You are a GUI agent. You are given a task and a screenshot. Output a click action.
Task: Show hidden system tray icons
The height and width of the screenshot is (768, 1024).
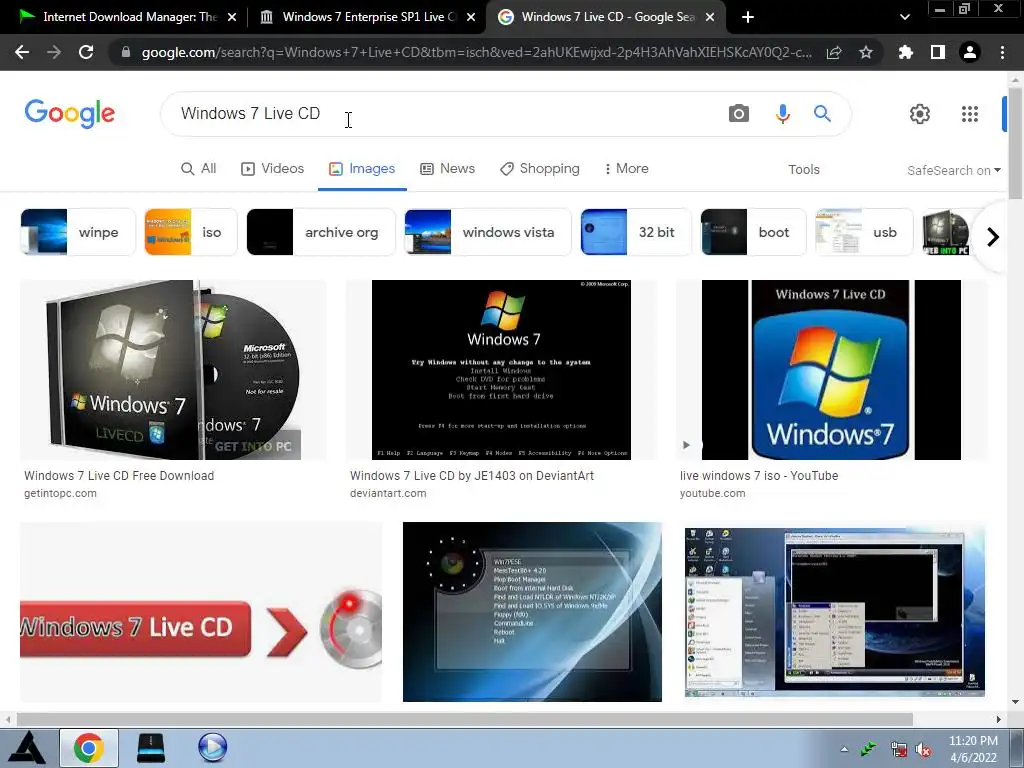pos(844,749)
